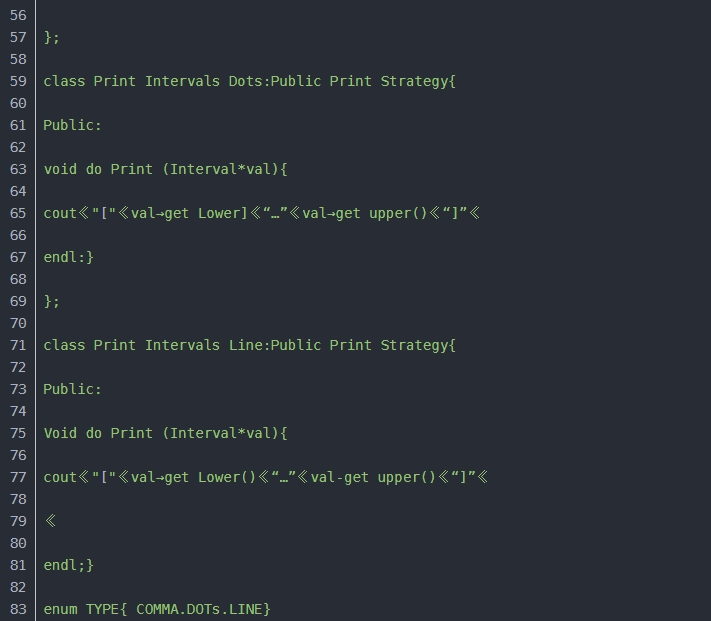Click line number 65 in the gutter
This screenshot has height=621, width=711.
tap(17, 213)
